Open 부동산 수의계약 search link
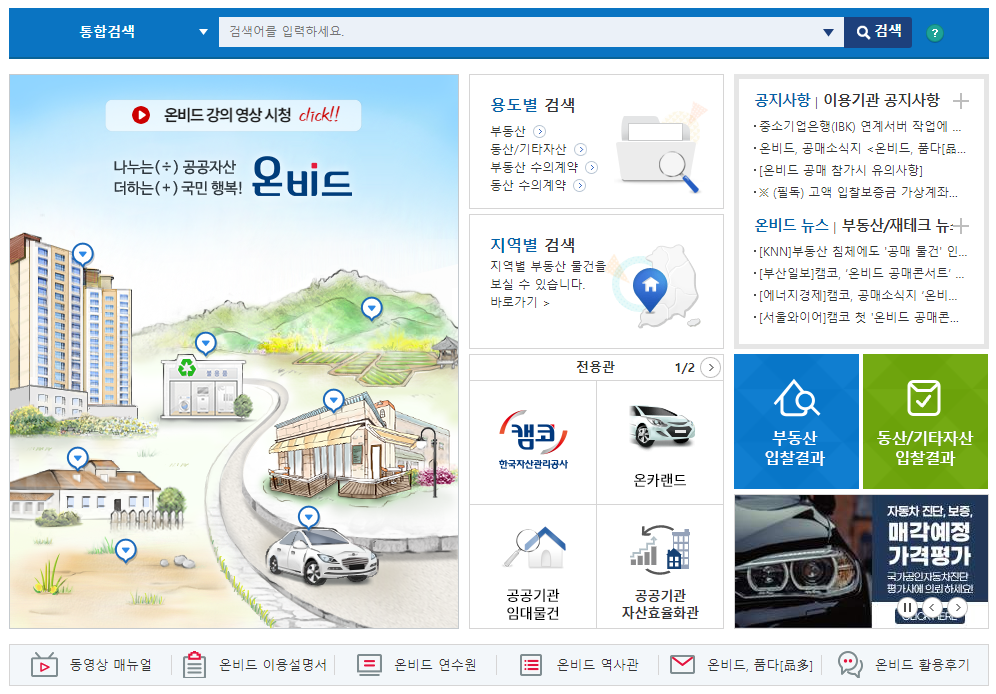The image size is (996, 694). (x=544, y=167)
